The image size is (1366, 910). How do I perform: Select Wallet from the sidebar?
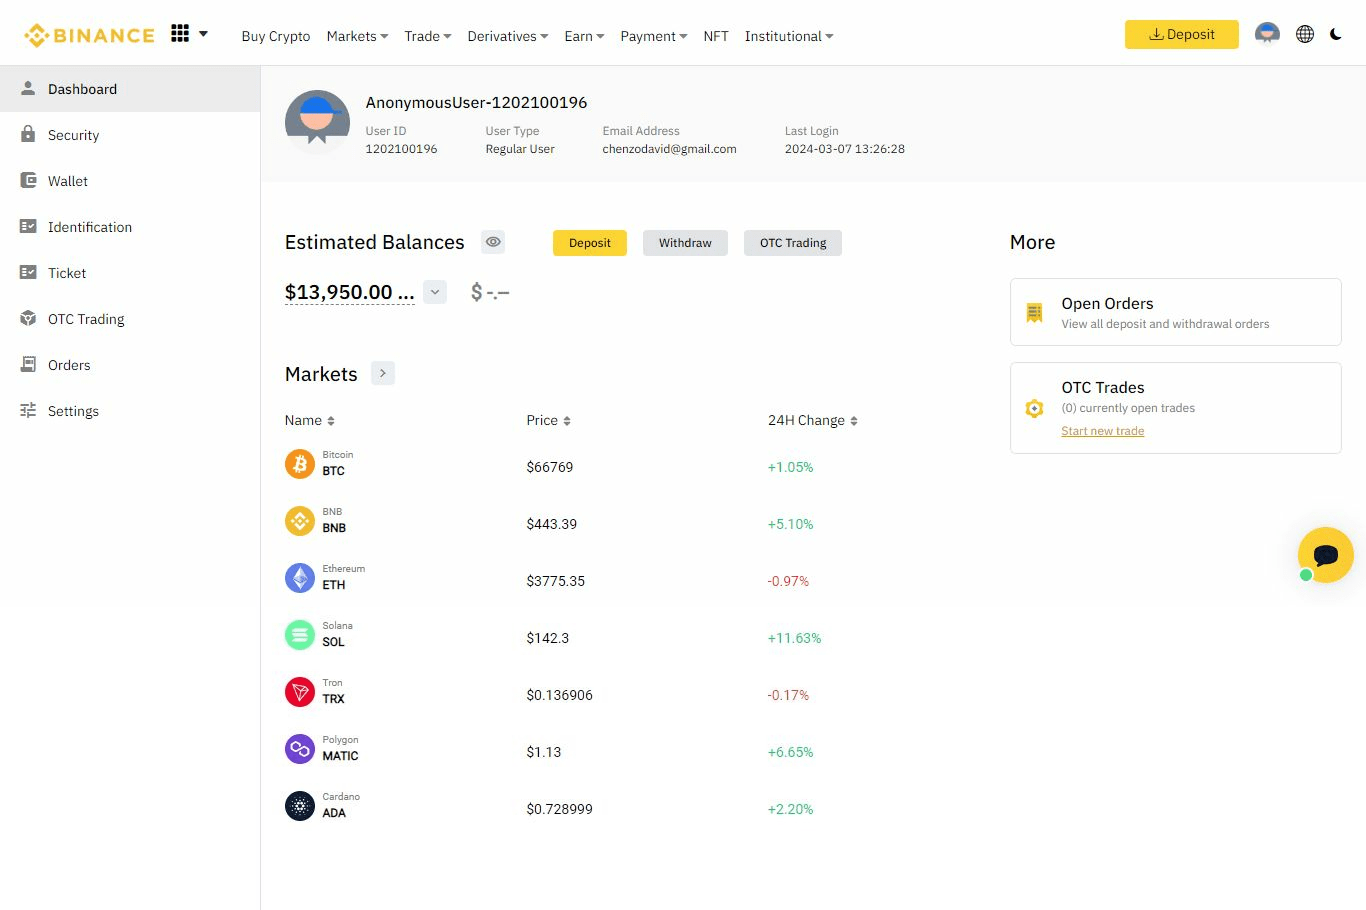(68, 181)
